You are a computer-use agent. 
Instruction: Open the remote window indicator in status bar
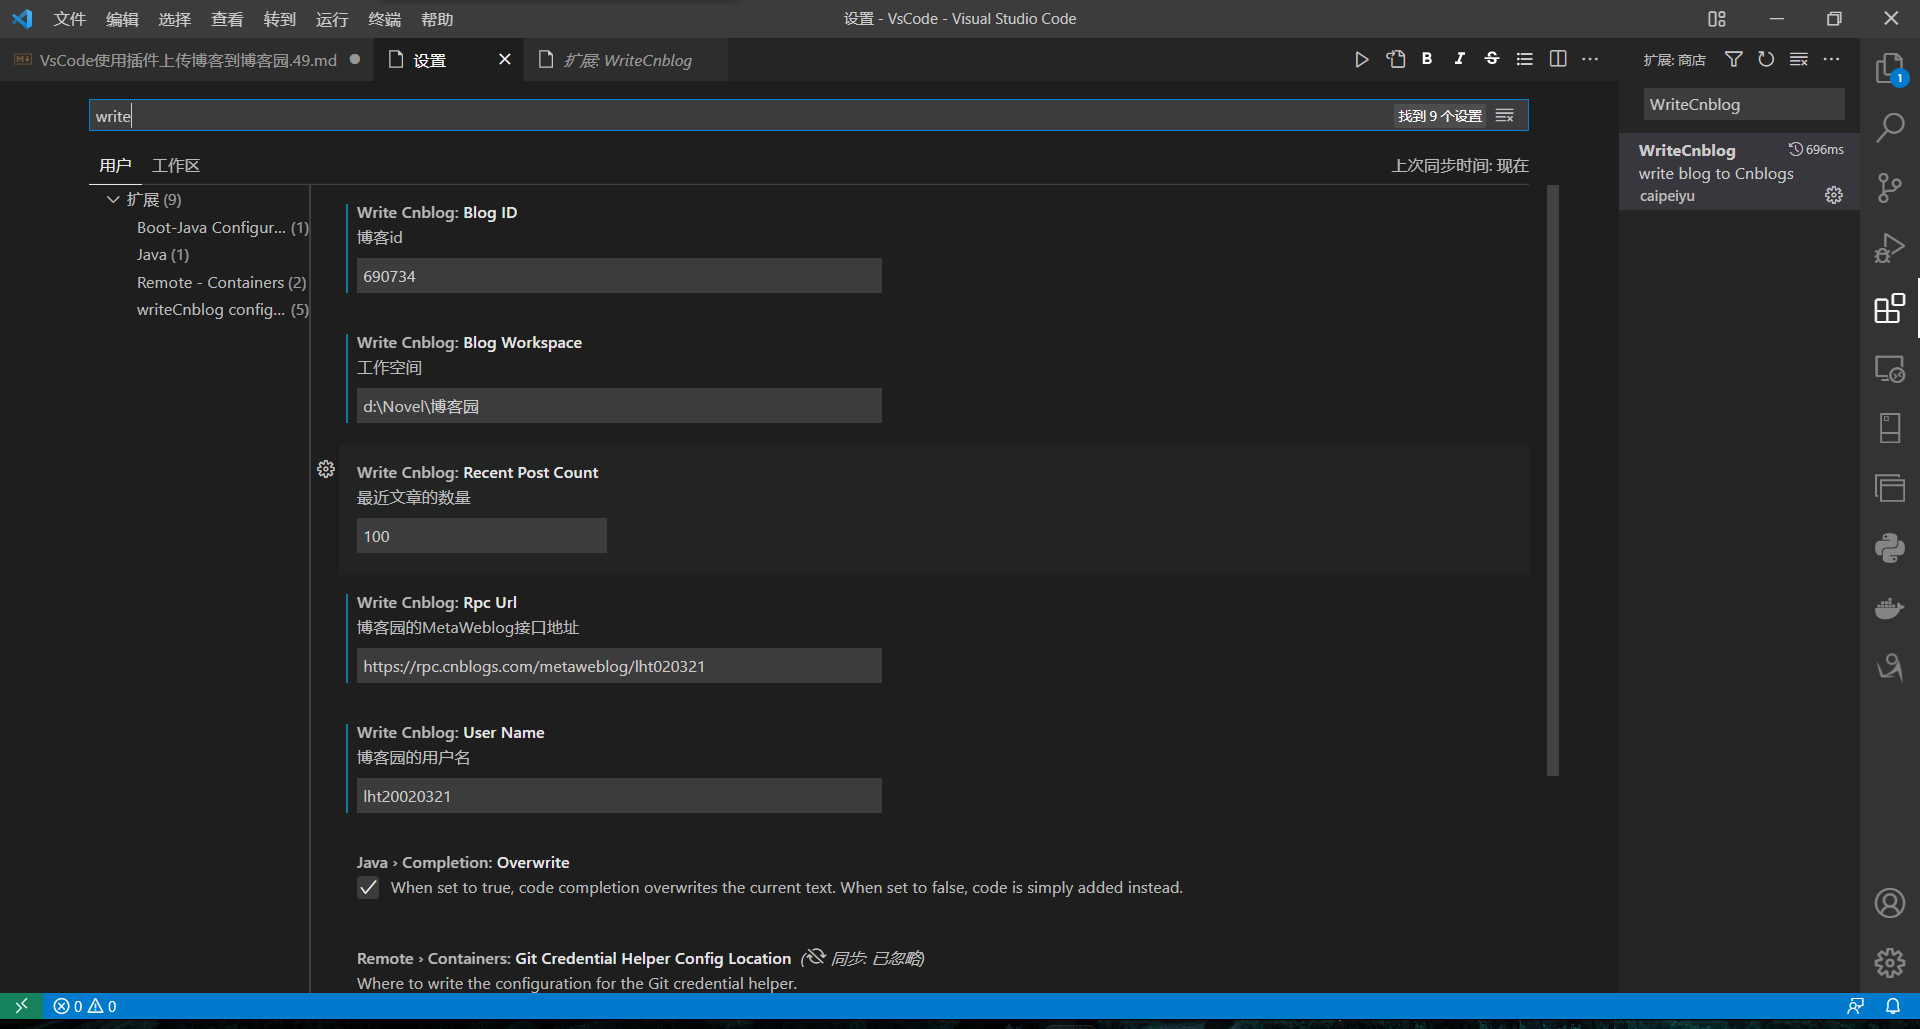pyautogui.click(x=21, y=1006)
